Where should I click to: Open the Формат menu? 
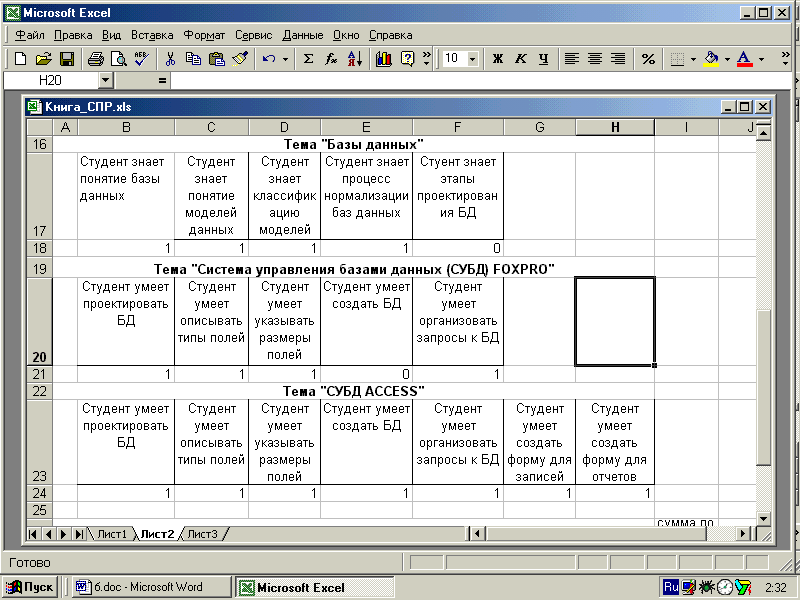204,35
